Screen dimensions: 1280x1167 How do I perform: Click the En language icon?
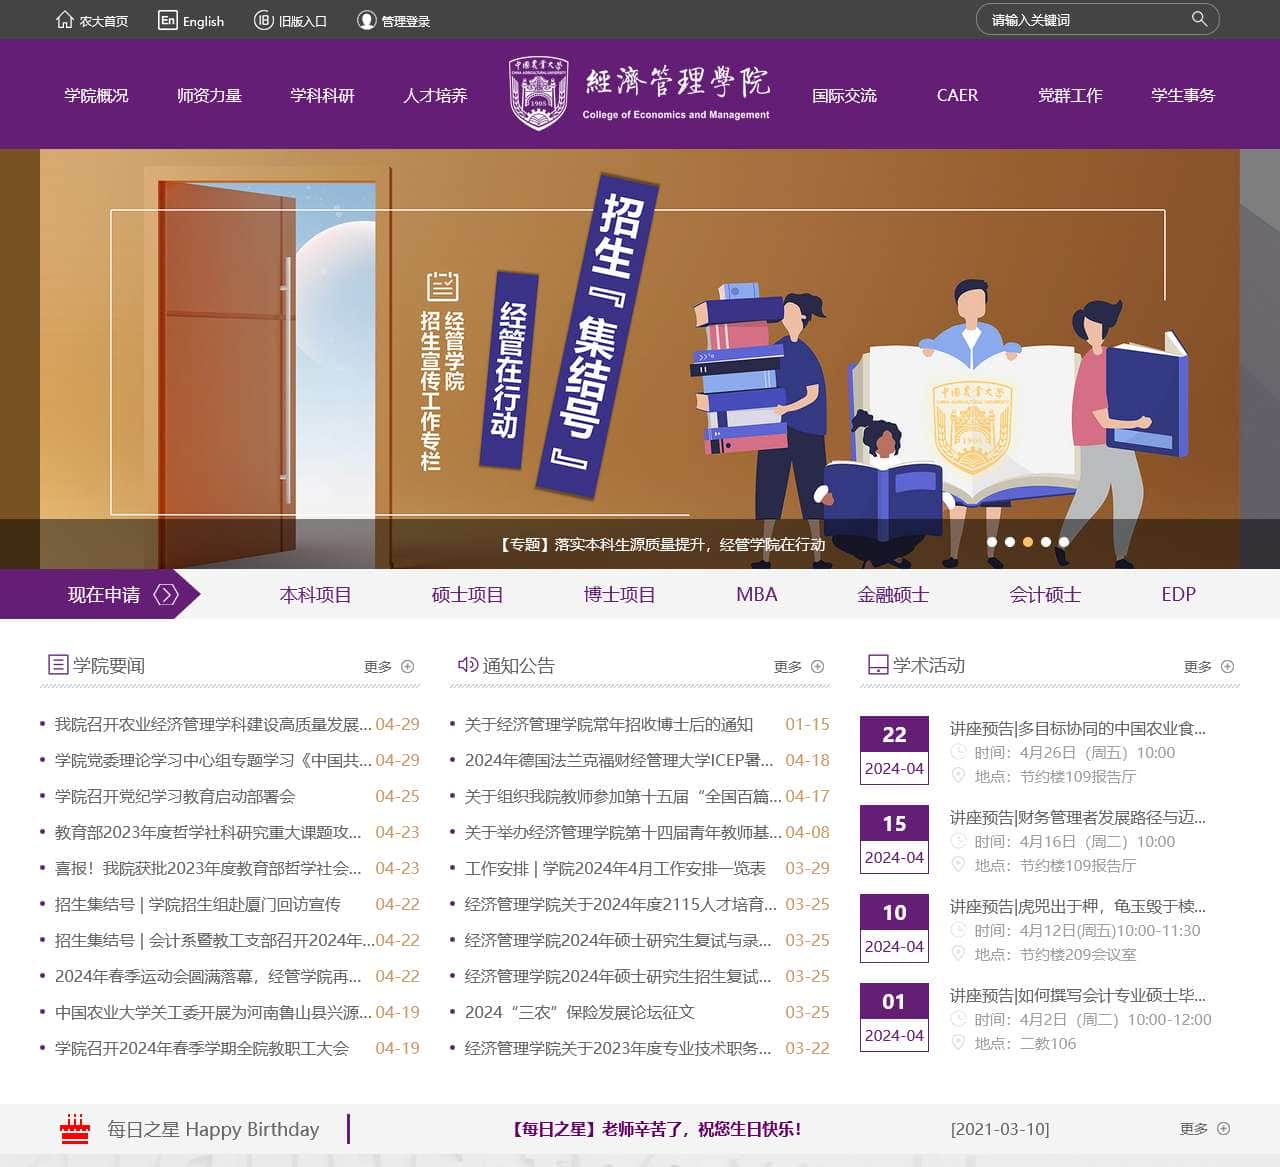(168, 20)
